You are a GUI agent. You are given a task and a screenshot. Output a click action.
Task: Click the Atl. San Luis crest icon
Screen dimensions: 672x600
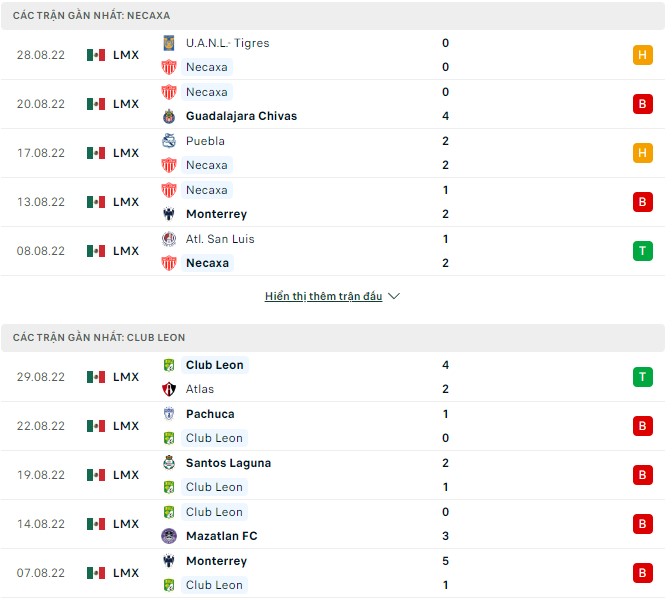point(169,239)
